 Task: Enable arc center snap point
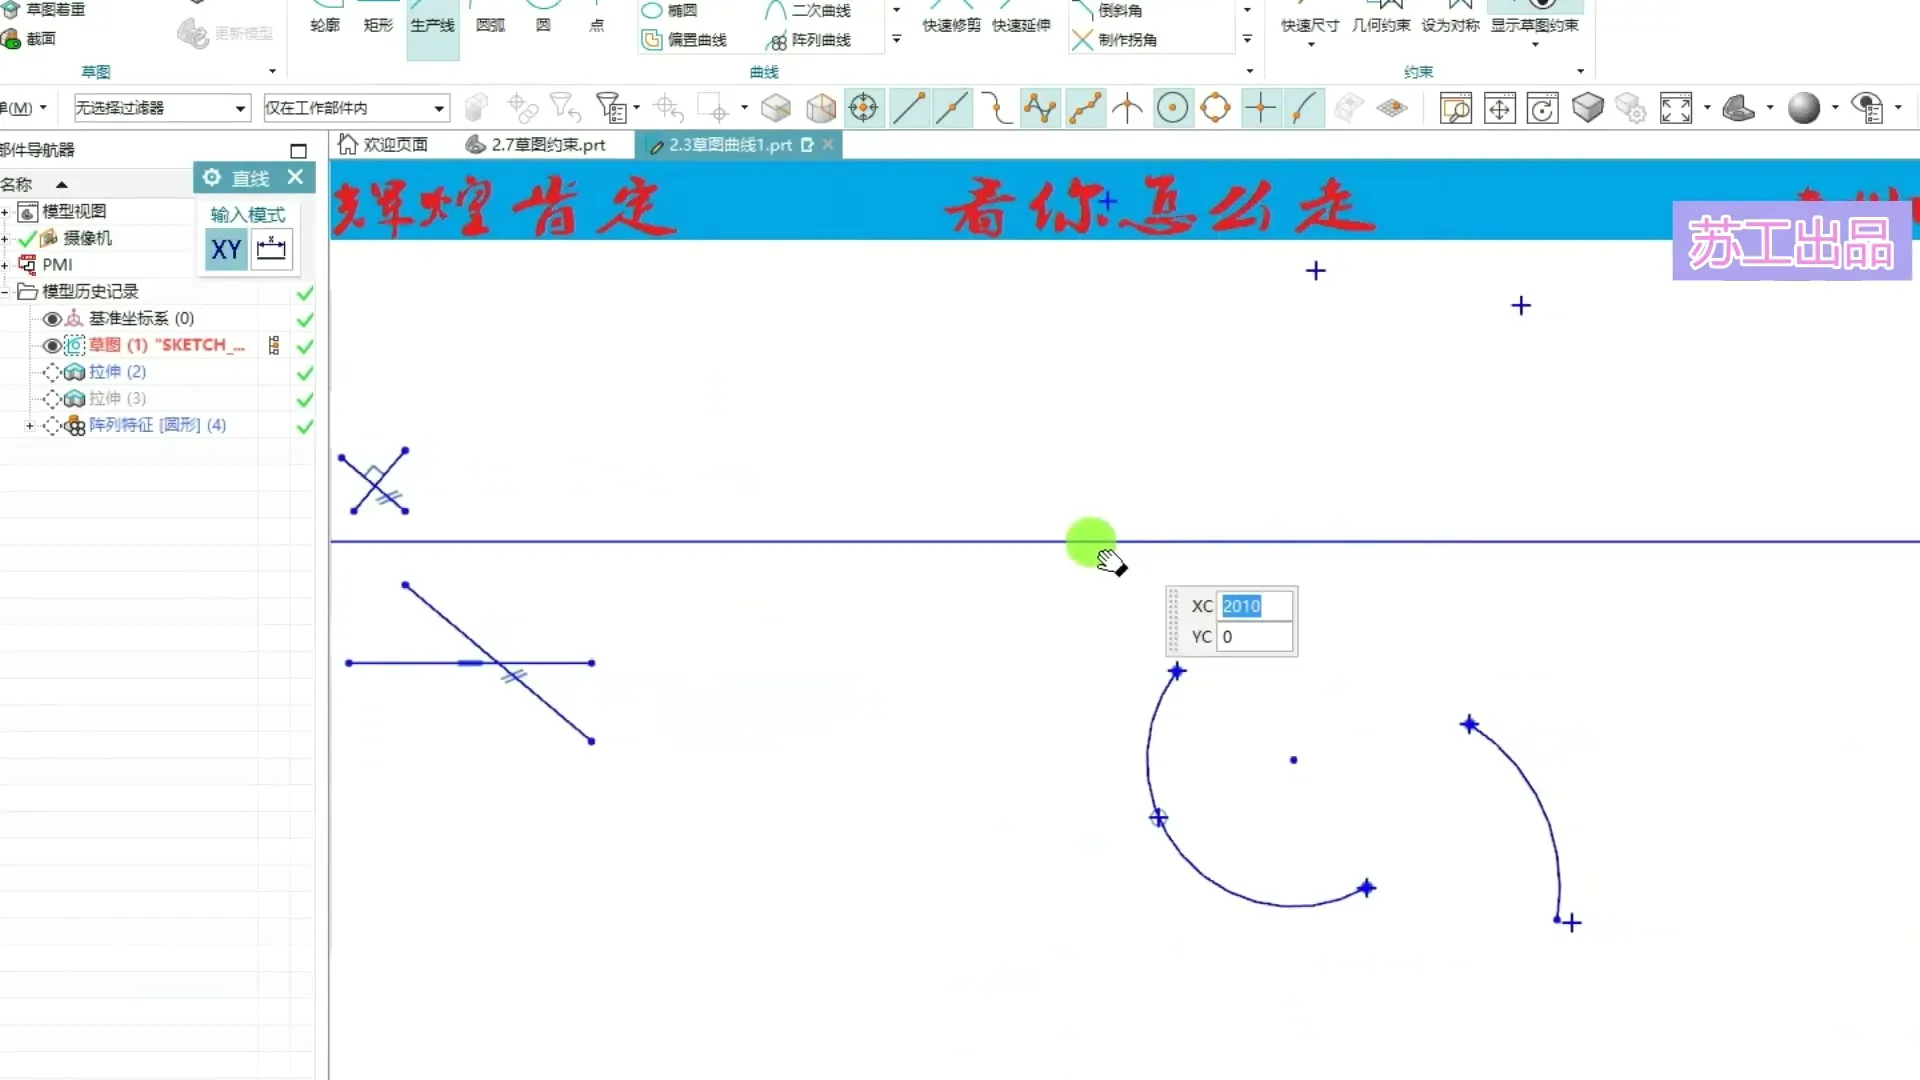(1172, 108)
